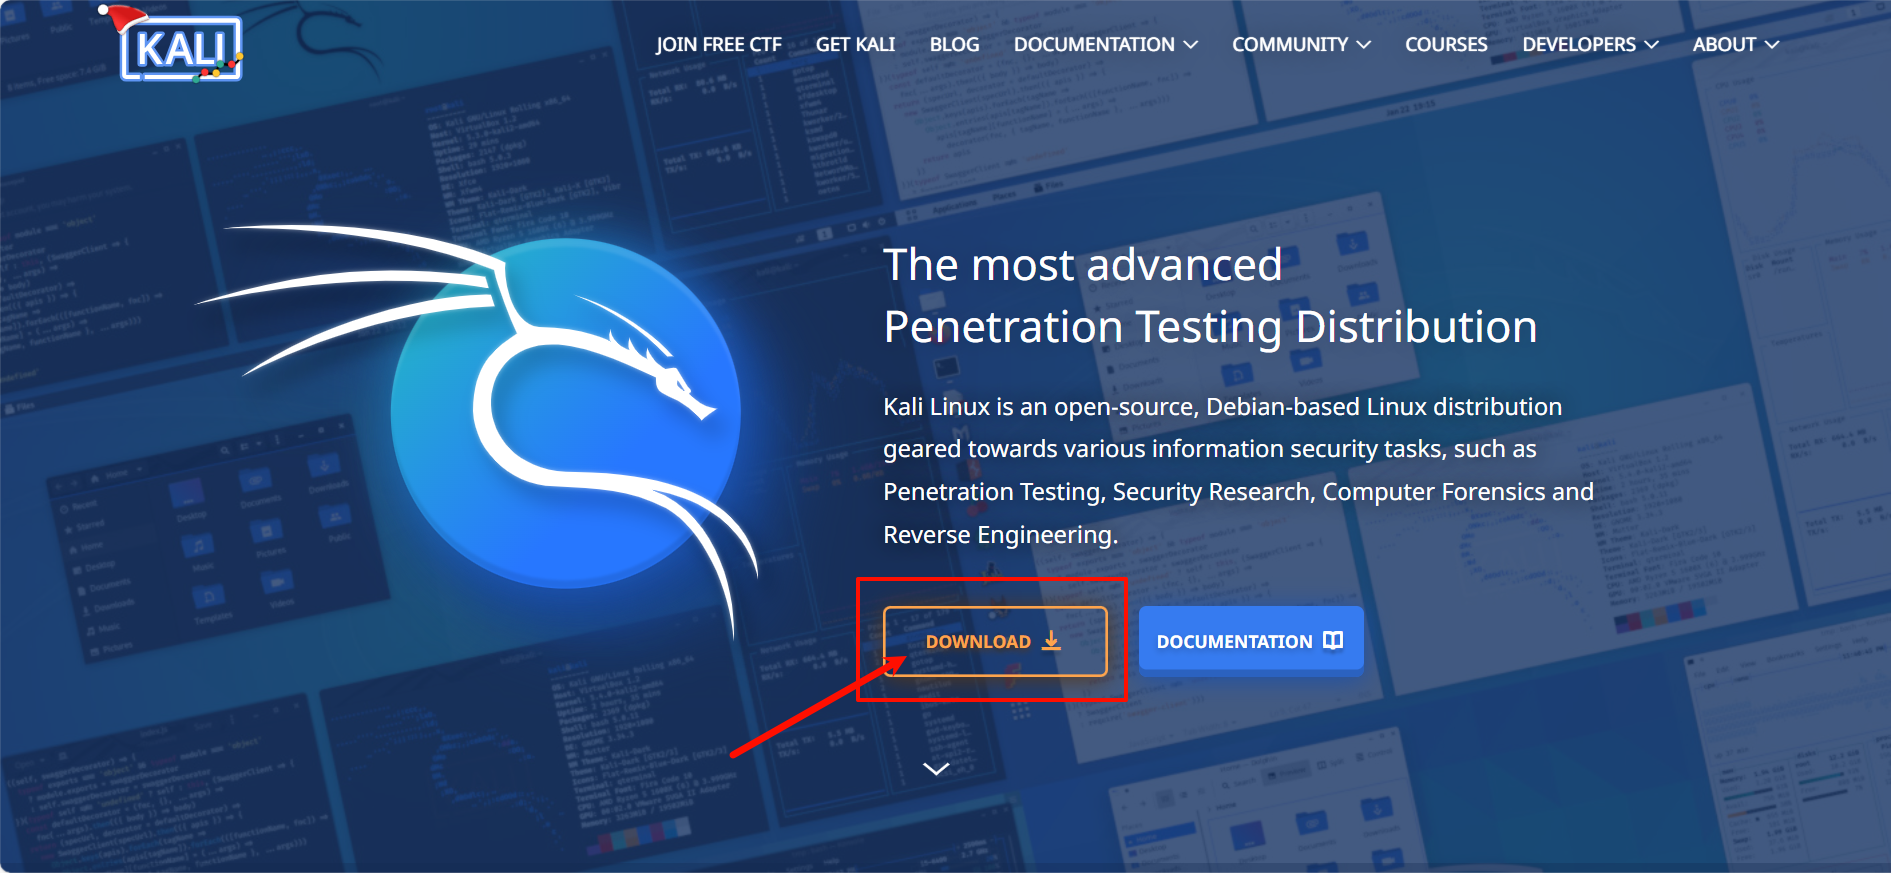Expand the chevron next to DOCUMENTATION
Screen dimensions: 1891x873
1191,45
